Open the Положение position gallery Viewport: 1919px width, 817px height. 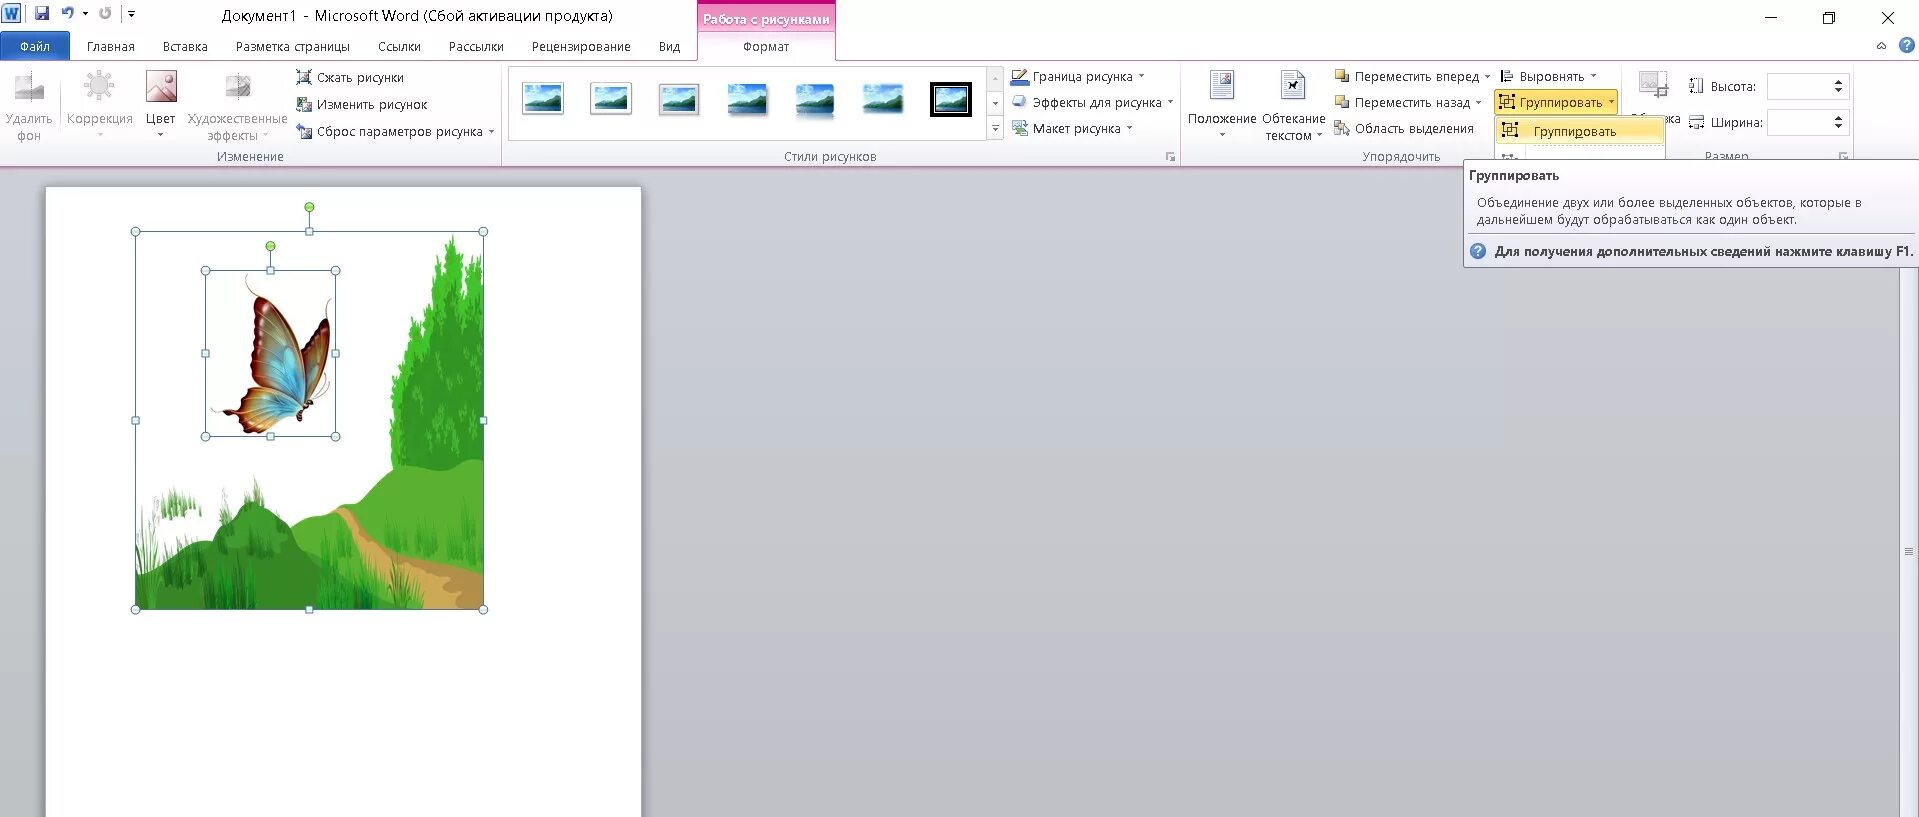coord(1221,104)
